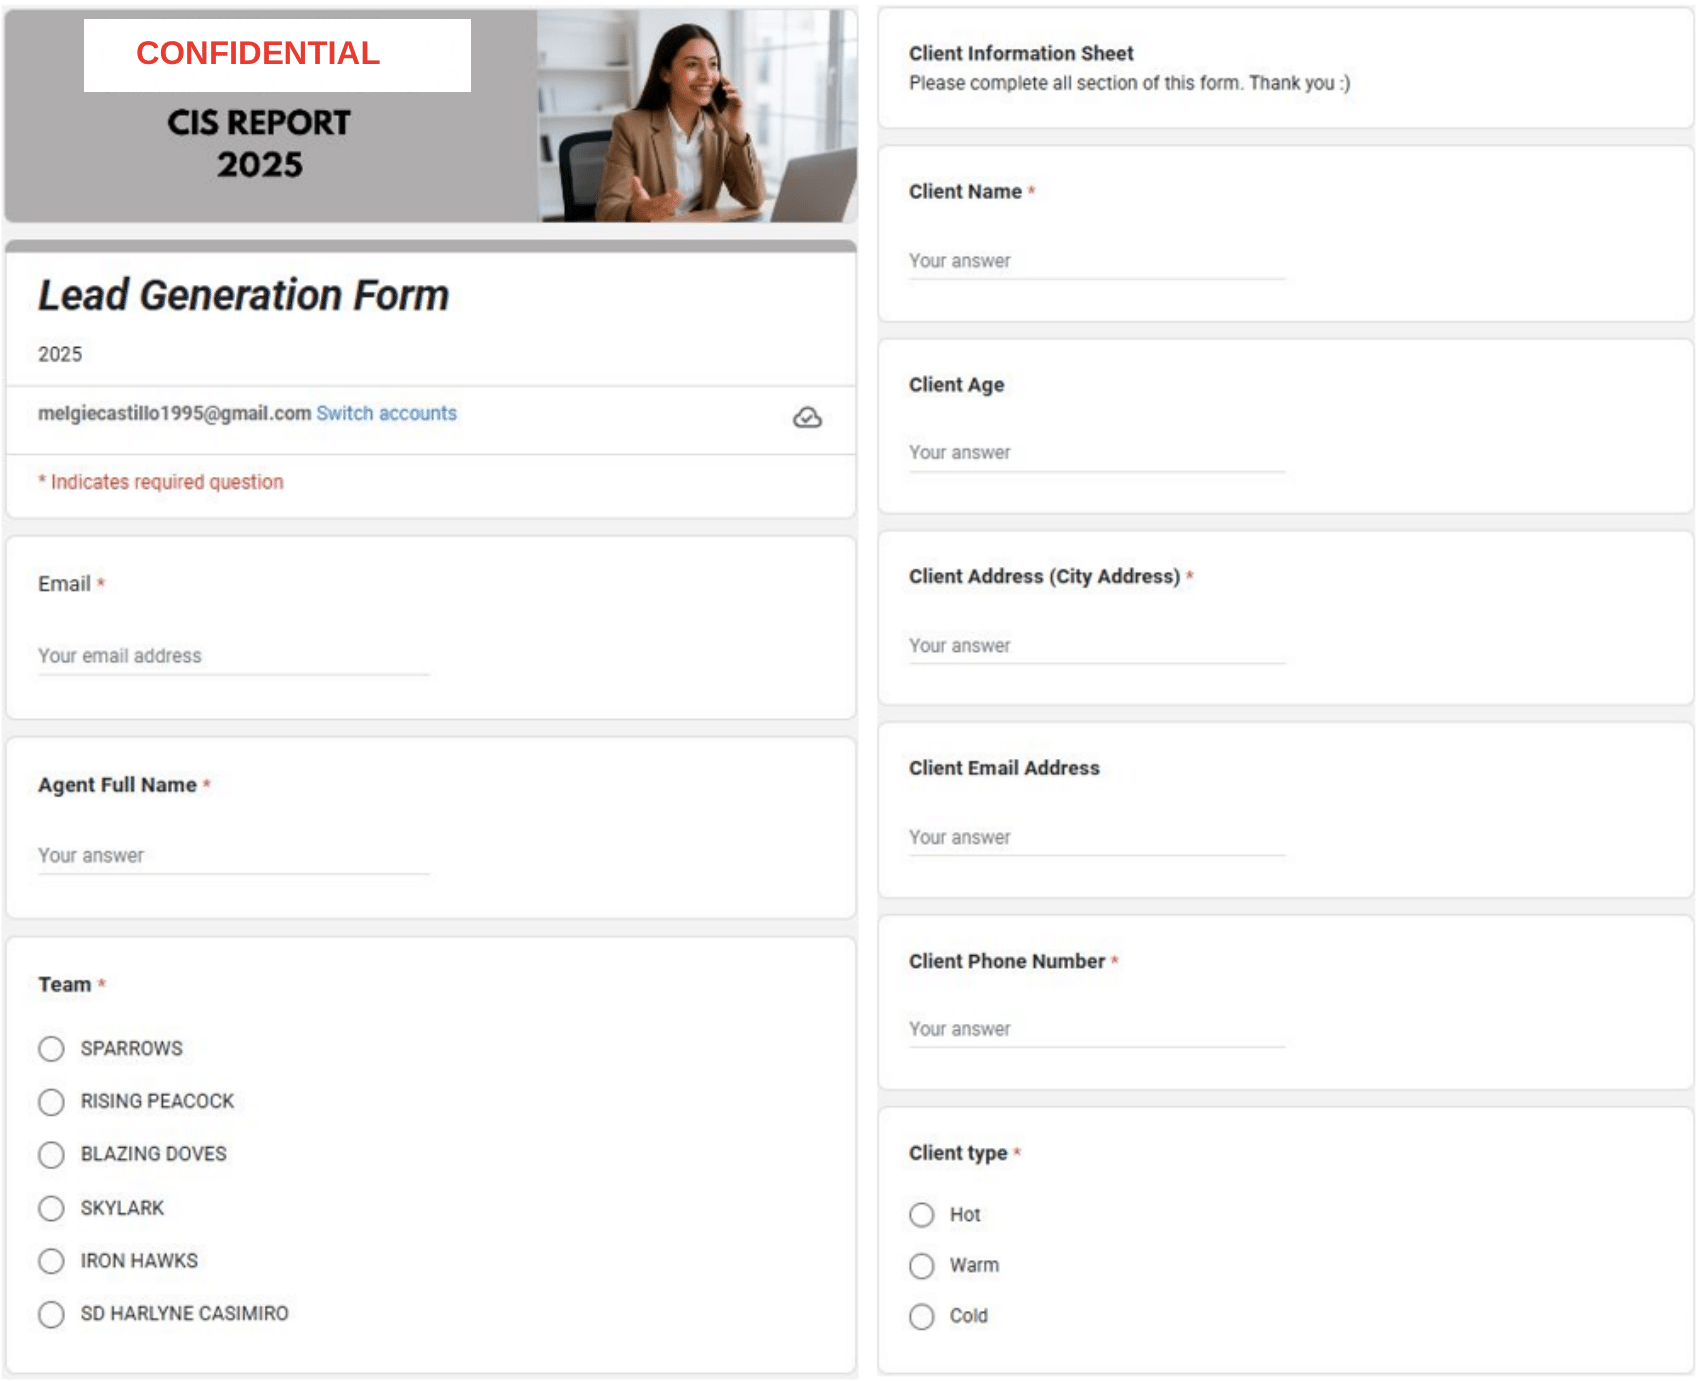Viewport: 1700px width, 1381px height.
Task: Set client type to Cold
Action: pyautogui.click(x=921, y=1316)
